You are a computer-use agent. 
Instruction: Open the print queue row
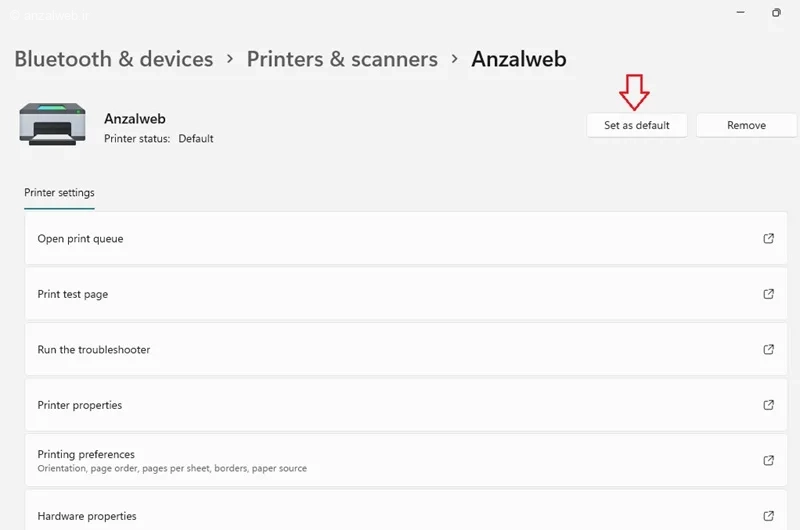click(x=406, y=238)
